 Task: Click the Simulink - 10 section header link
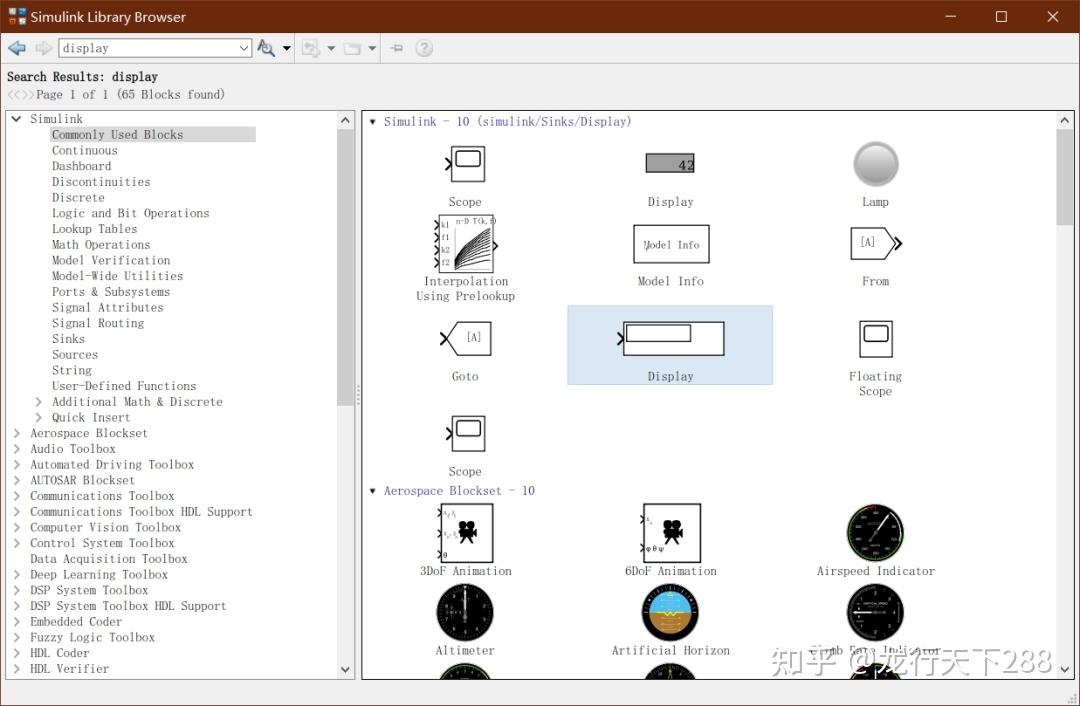[508, 122]
